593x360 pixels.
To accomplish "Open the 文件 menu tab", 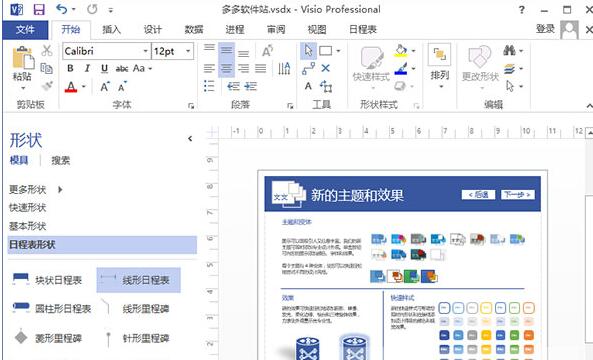I will [25, 30].
